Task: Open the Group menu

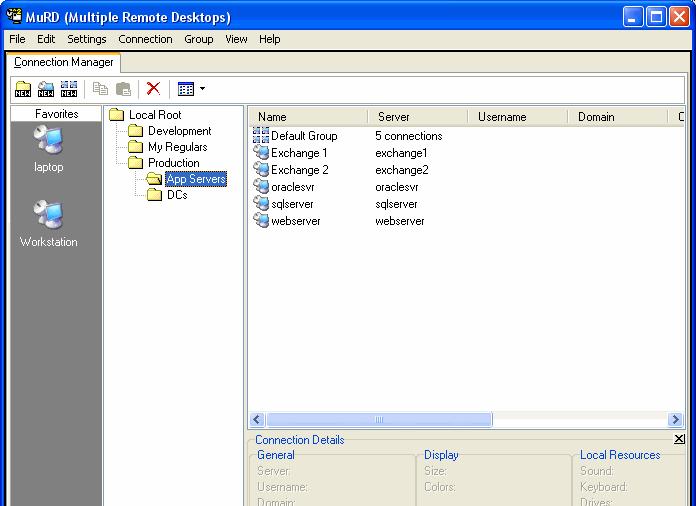Action: [198, 39]
